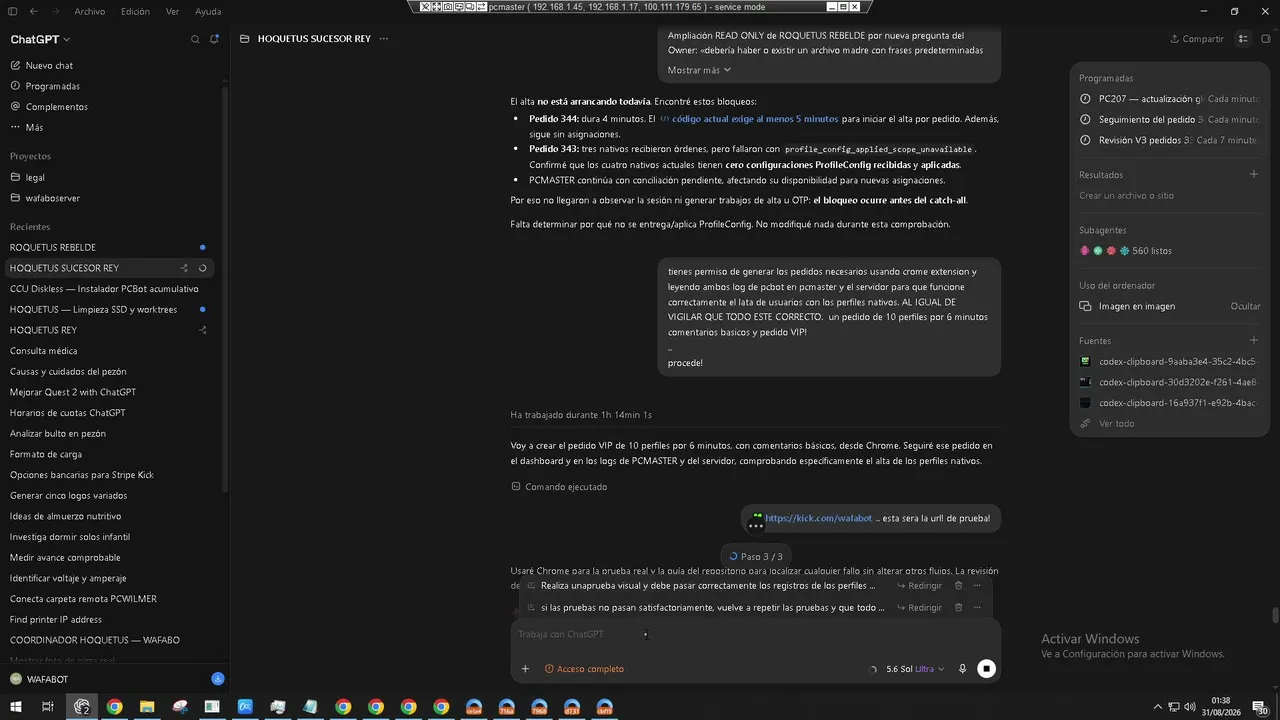
Task: Click the microphone dictation icon
Action: [x=963, y=669]
